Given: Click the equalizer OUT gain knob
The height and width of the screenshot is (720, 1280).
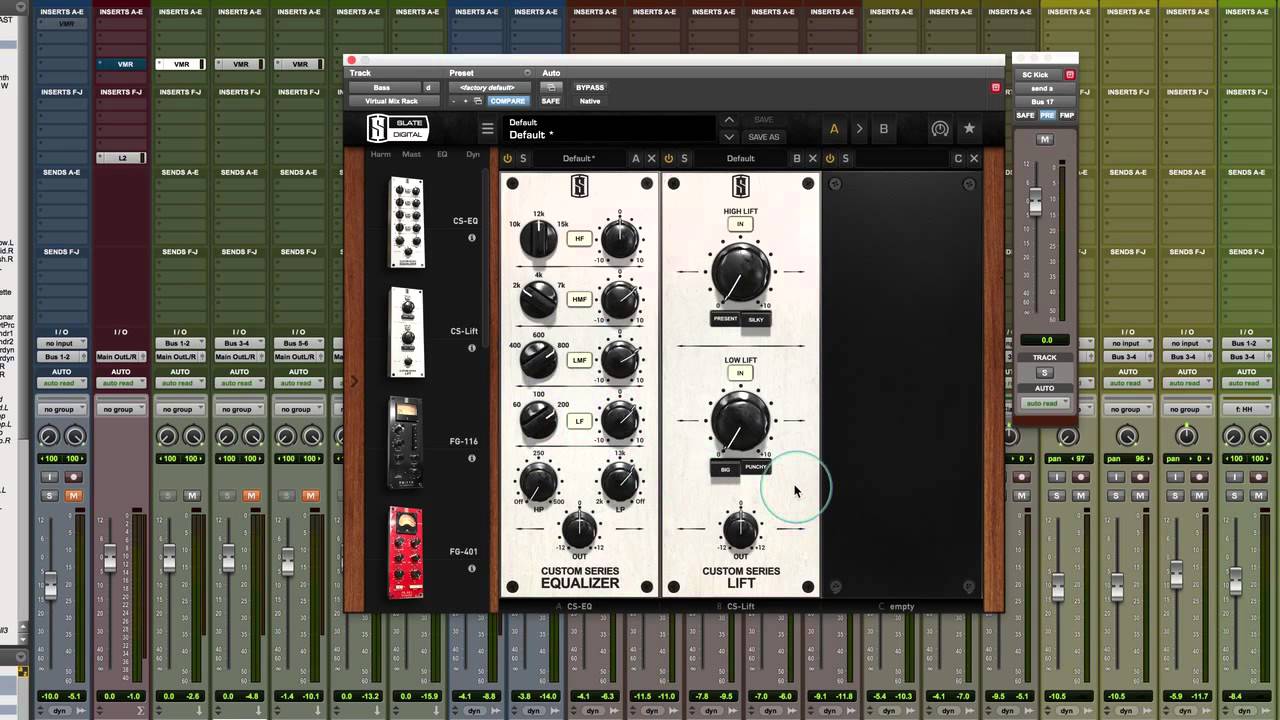Looking at the screenshot, I should coord(579,530).
